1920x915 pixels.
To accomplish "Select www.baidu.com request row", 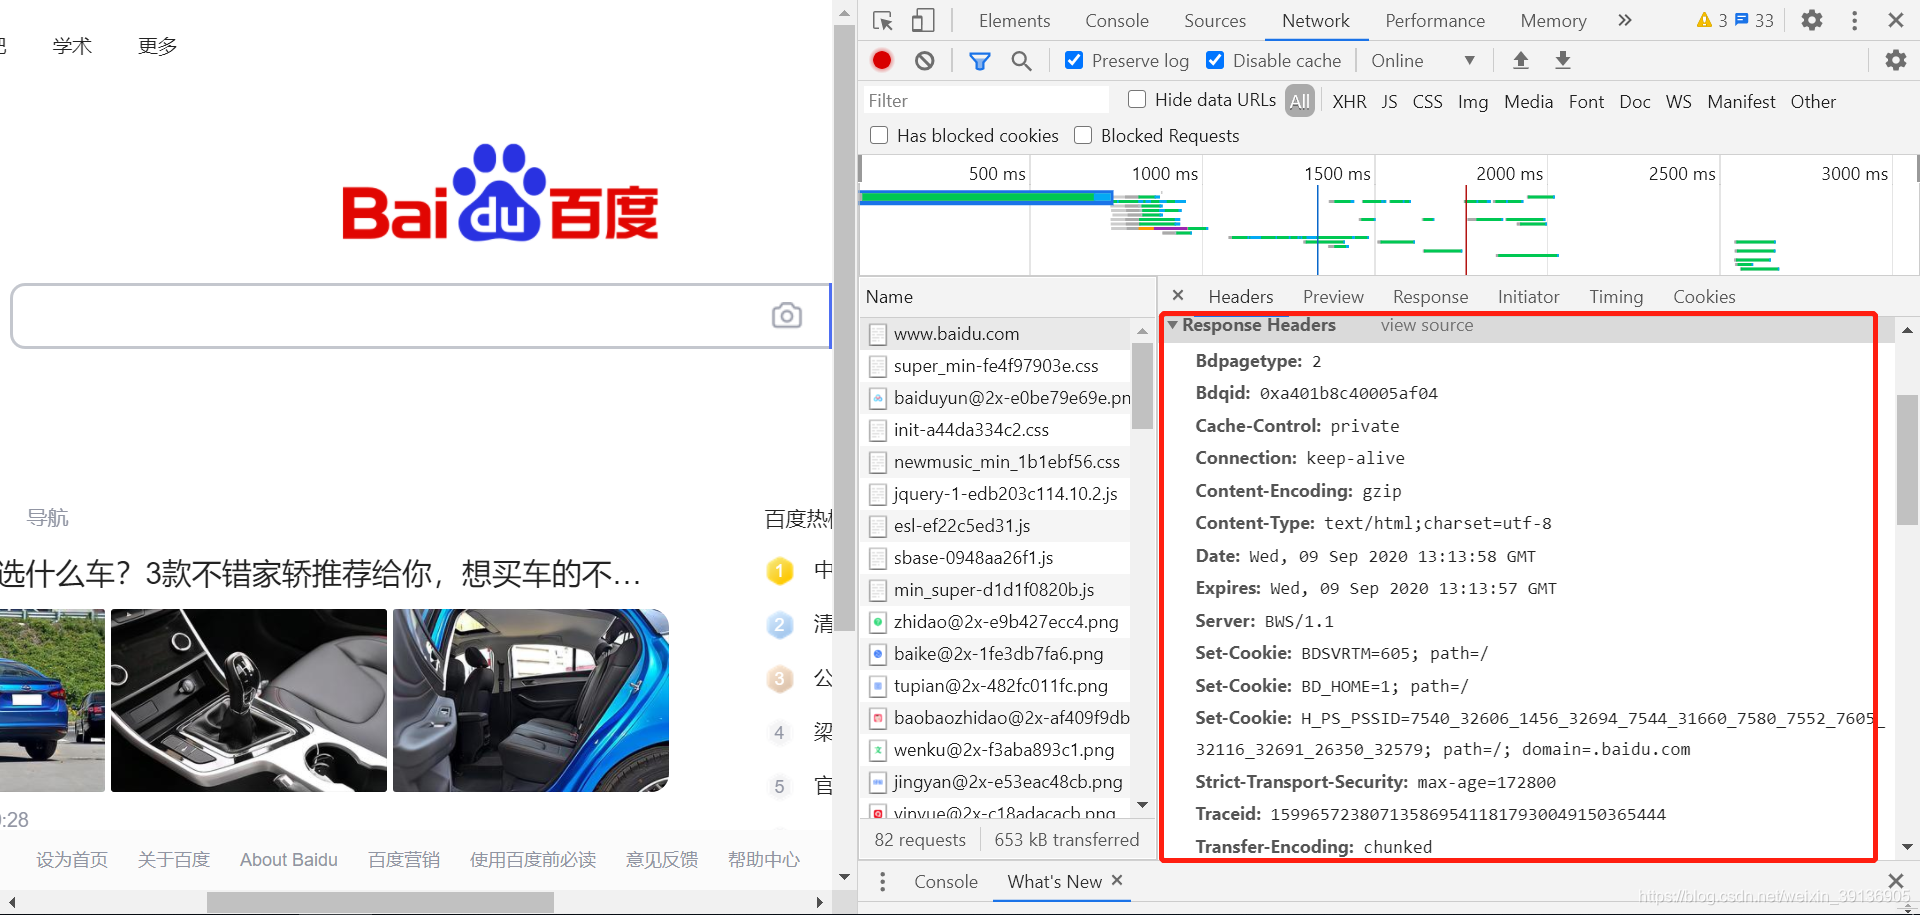I will point(996,334).
